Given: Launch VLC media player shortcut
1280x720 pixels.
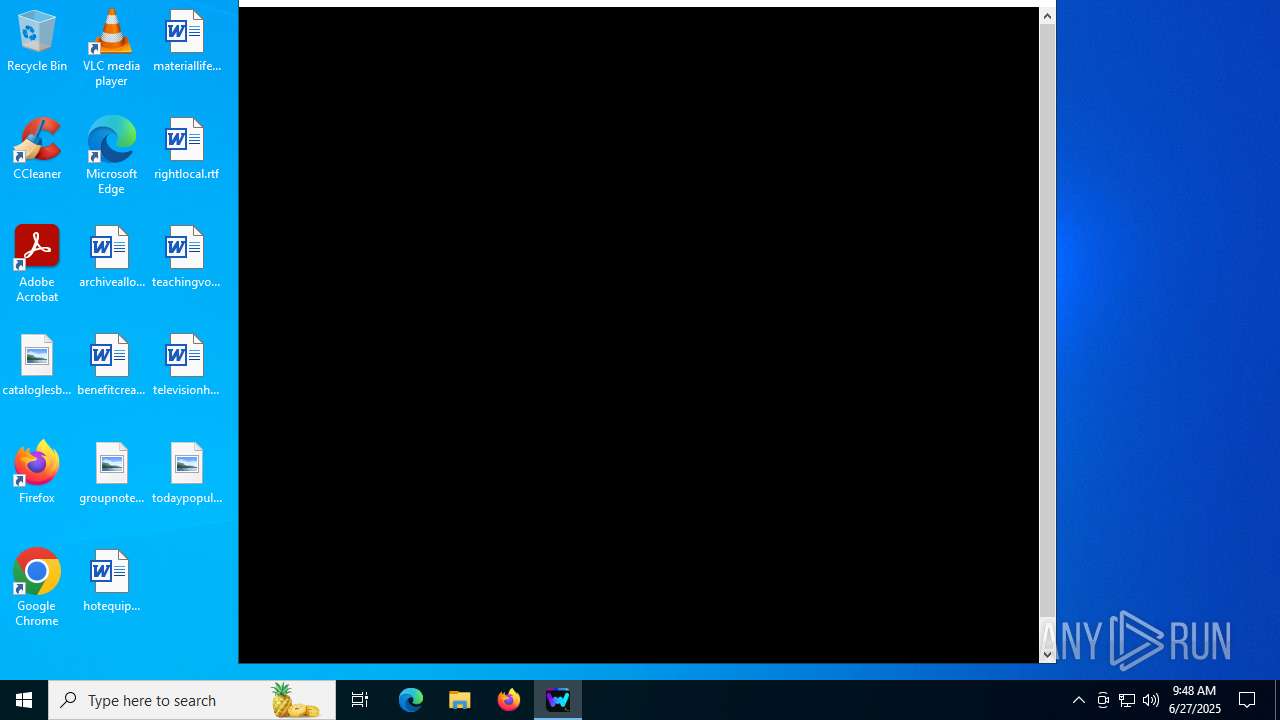Looking at the screenshot, I should (x=111, y=48).
